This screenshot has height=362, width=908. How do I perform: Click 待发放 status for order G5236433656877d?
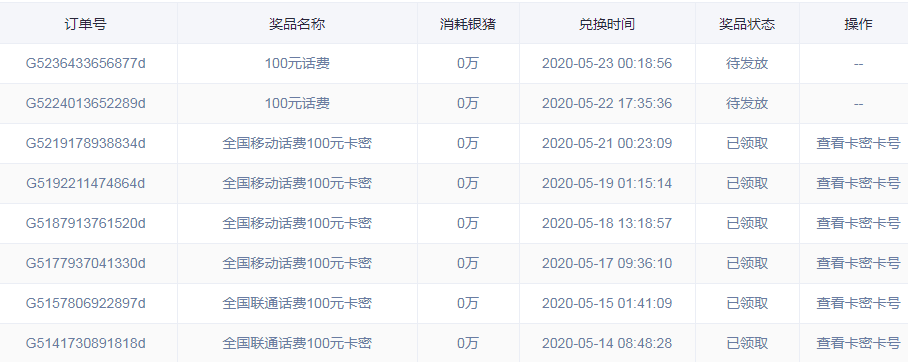click(747, 63)
